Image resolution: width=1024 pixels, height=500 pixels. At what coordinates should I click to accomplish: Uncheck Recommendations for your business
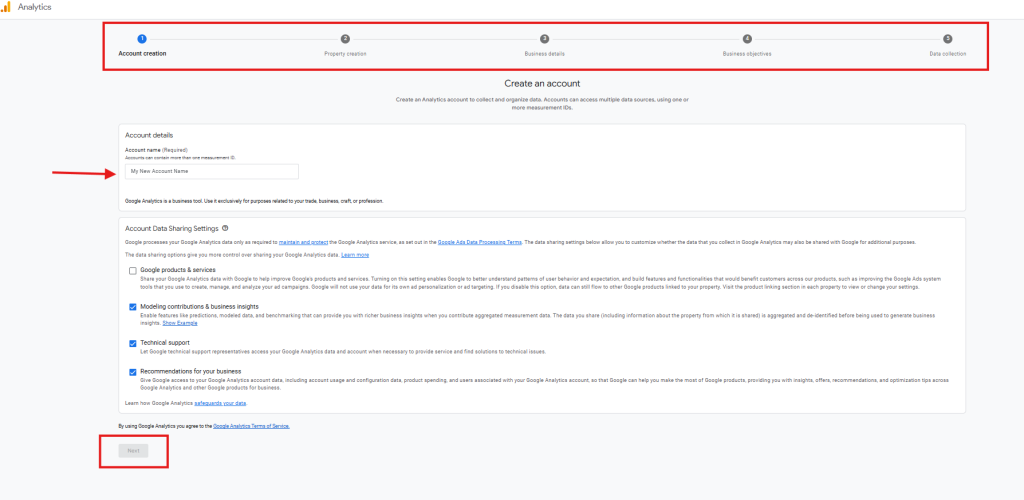tap(133, 372)
